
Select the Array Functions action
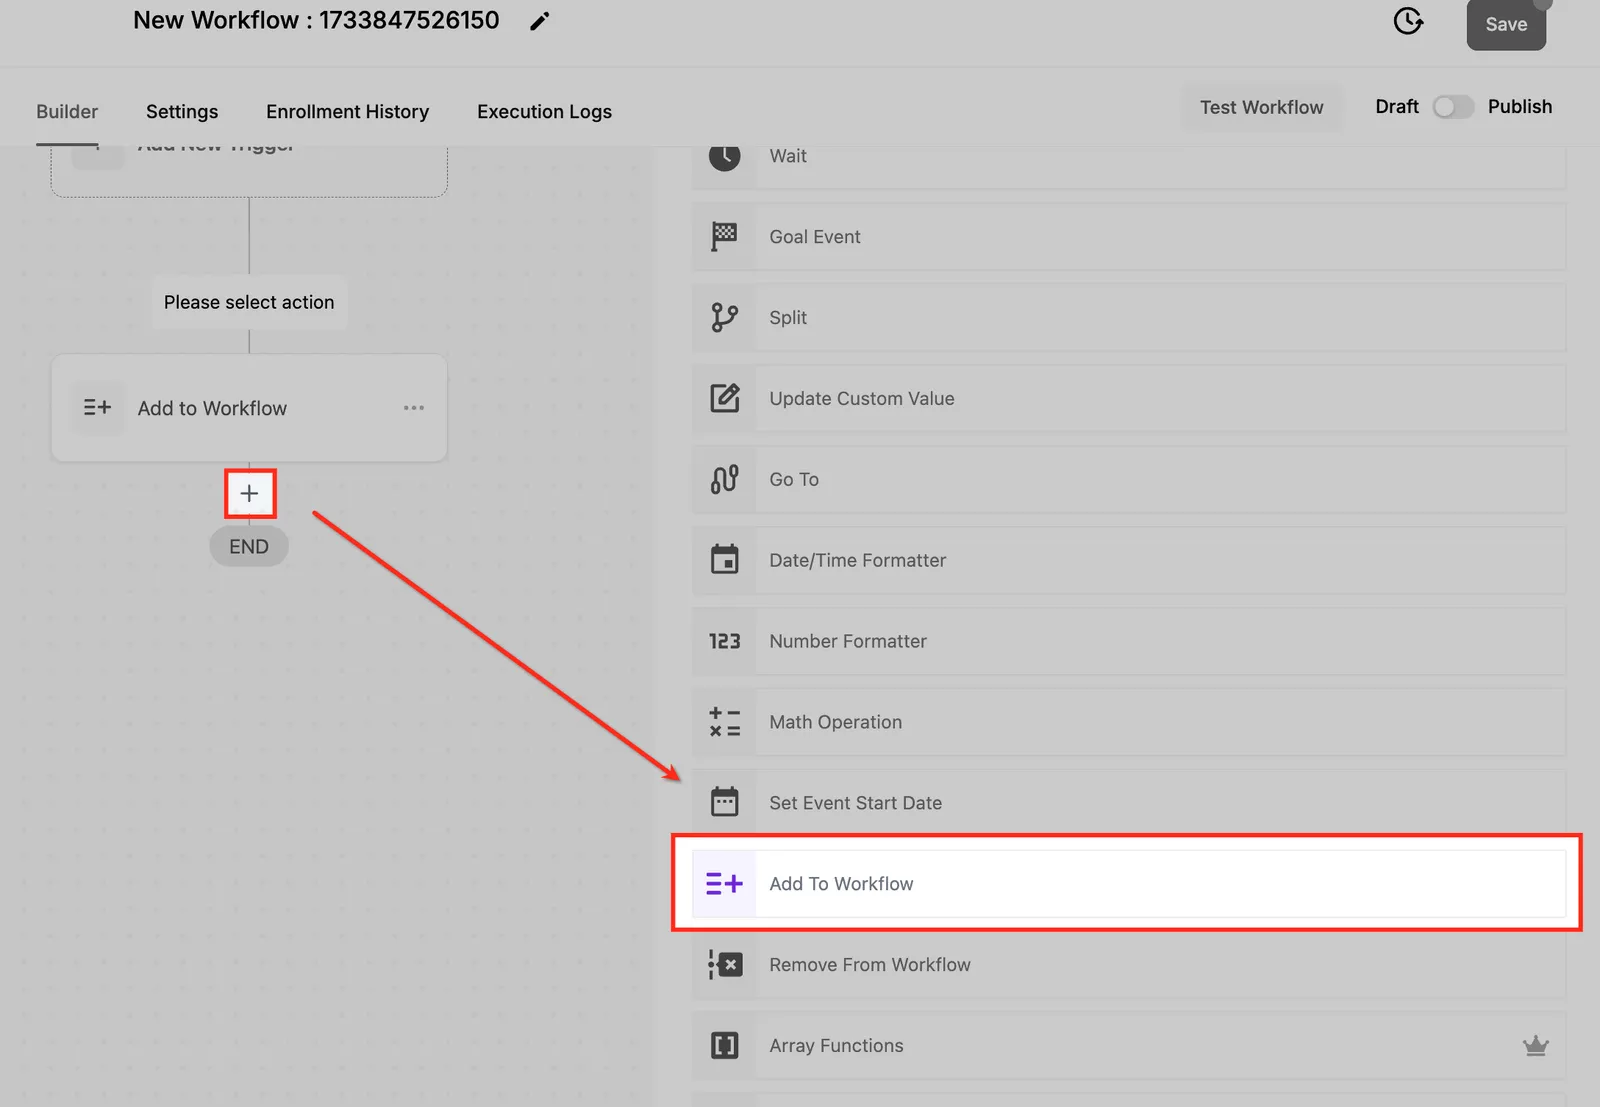(1129, 1046)
